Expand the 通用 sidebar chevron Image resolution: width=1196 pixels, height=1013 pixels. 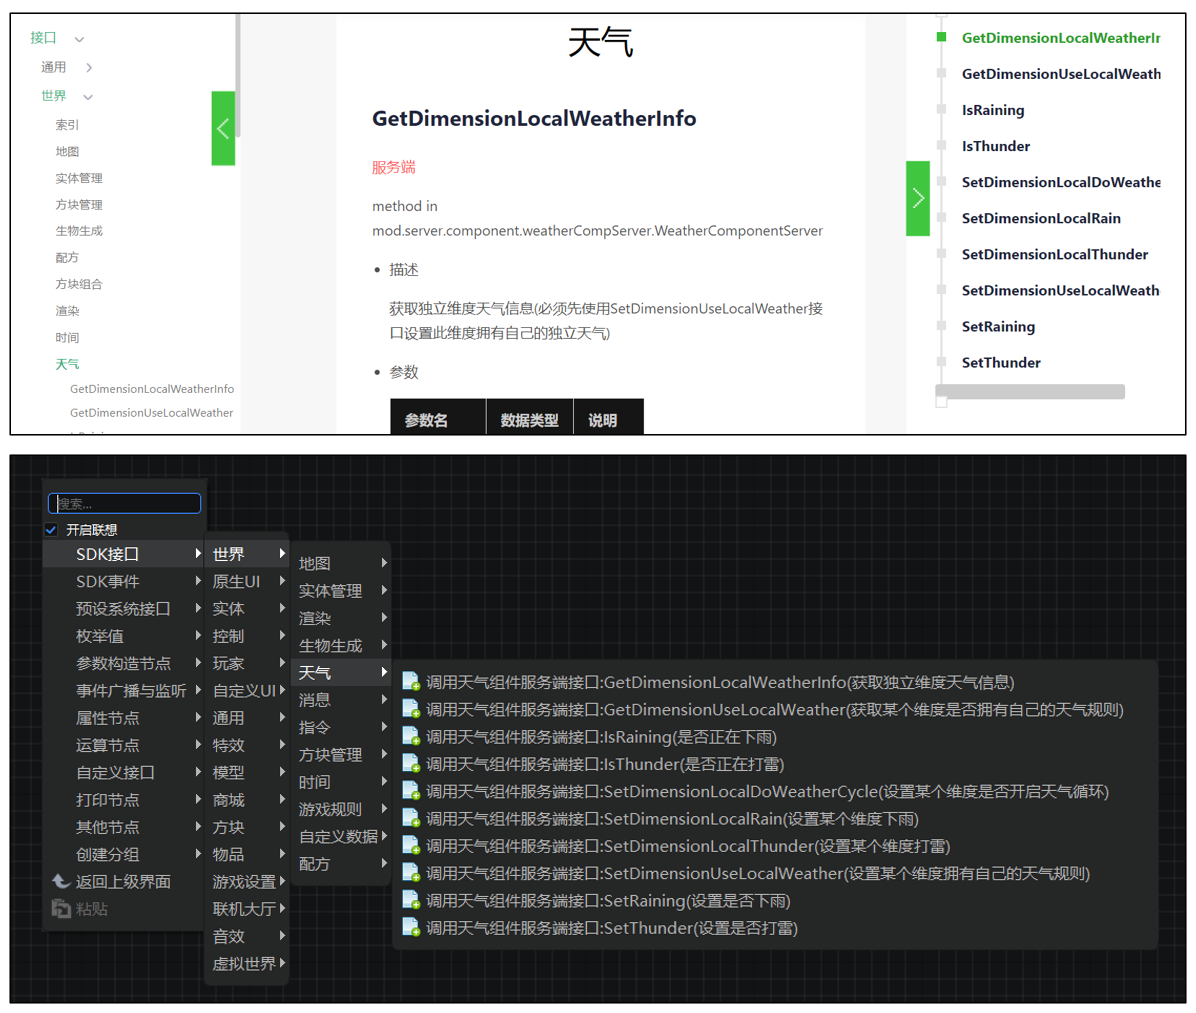click(x=89, y=67)
